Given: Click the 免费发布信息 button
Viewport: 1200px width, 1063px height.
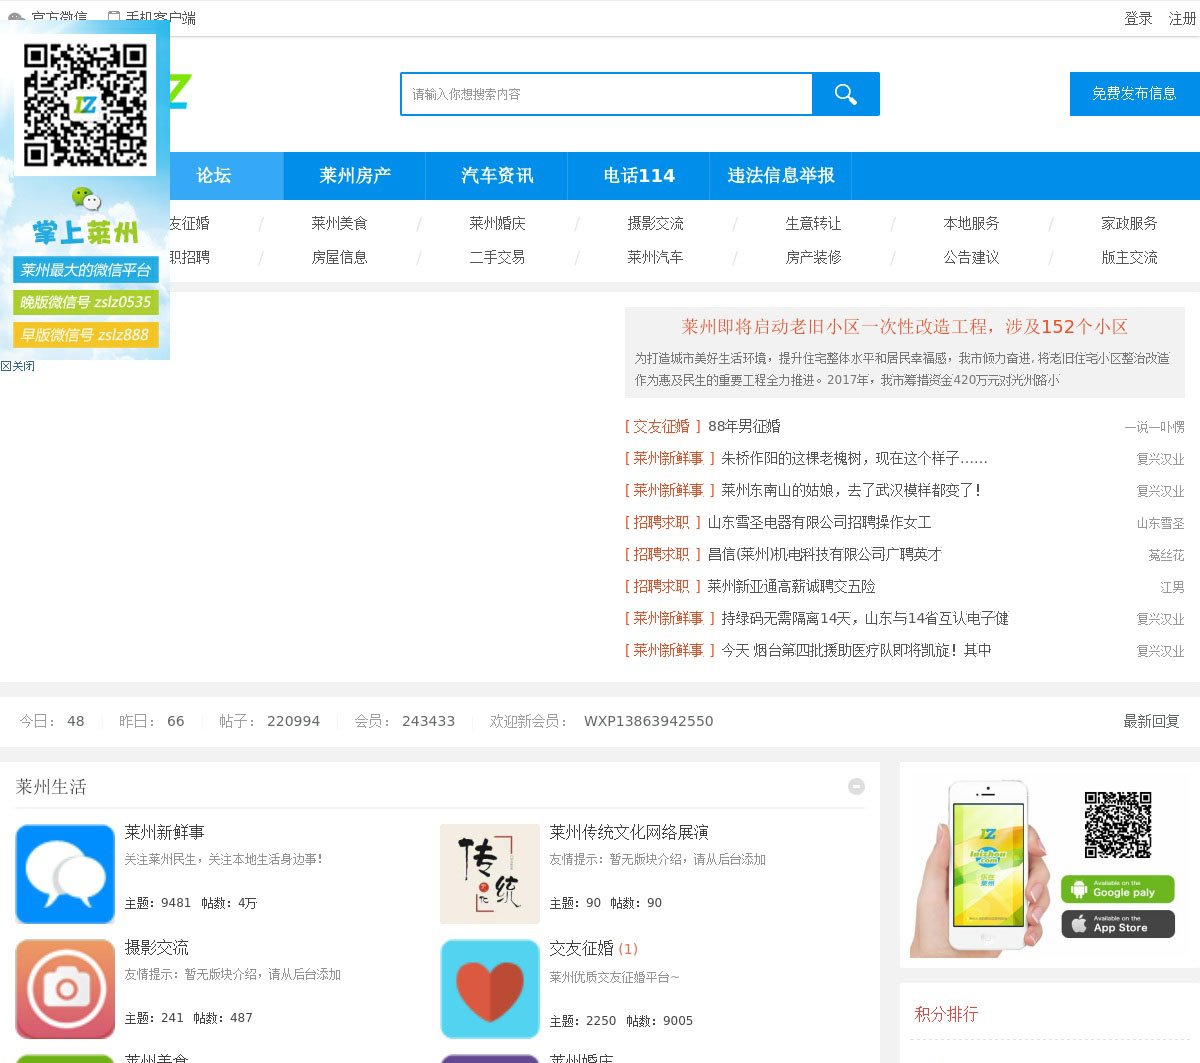Looking at the screenshot, I should point(1134,94).
